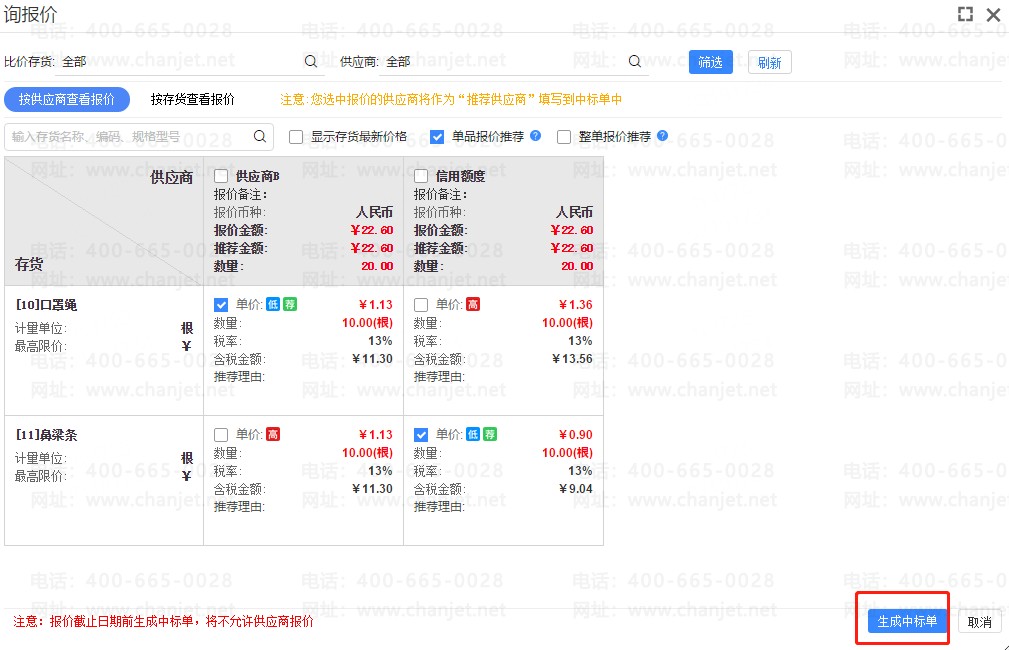Click the fullscreen icon in the dialog header
1009x650 pixels.
965,14
